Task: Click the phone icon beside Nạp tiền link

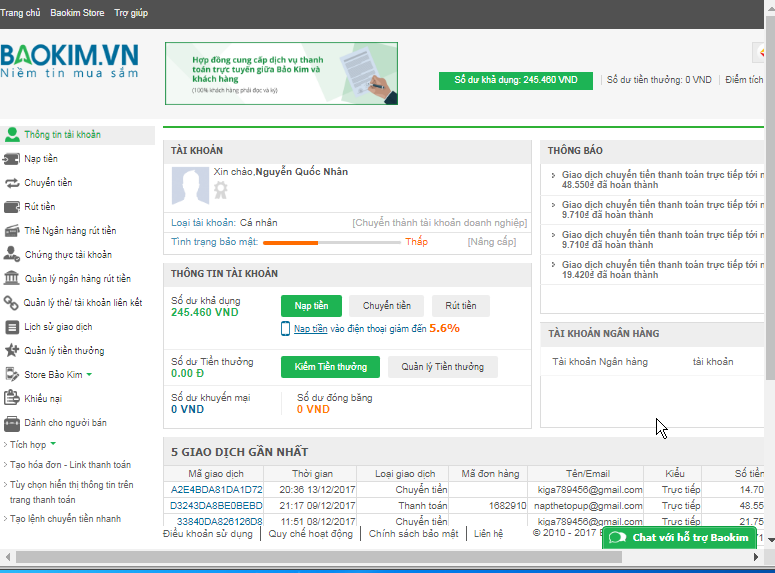Action: (285, 328)
